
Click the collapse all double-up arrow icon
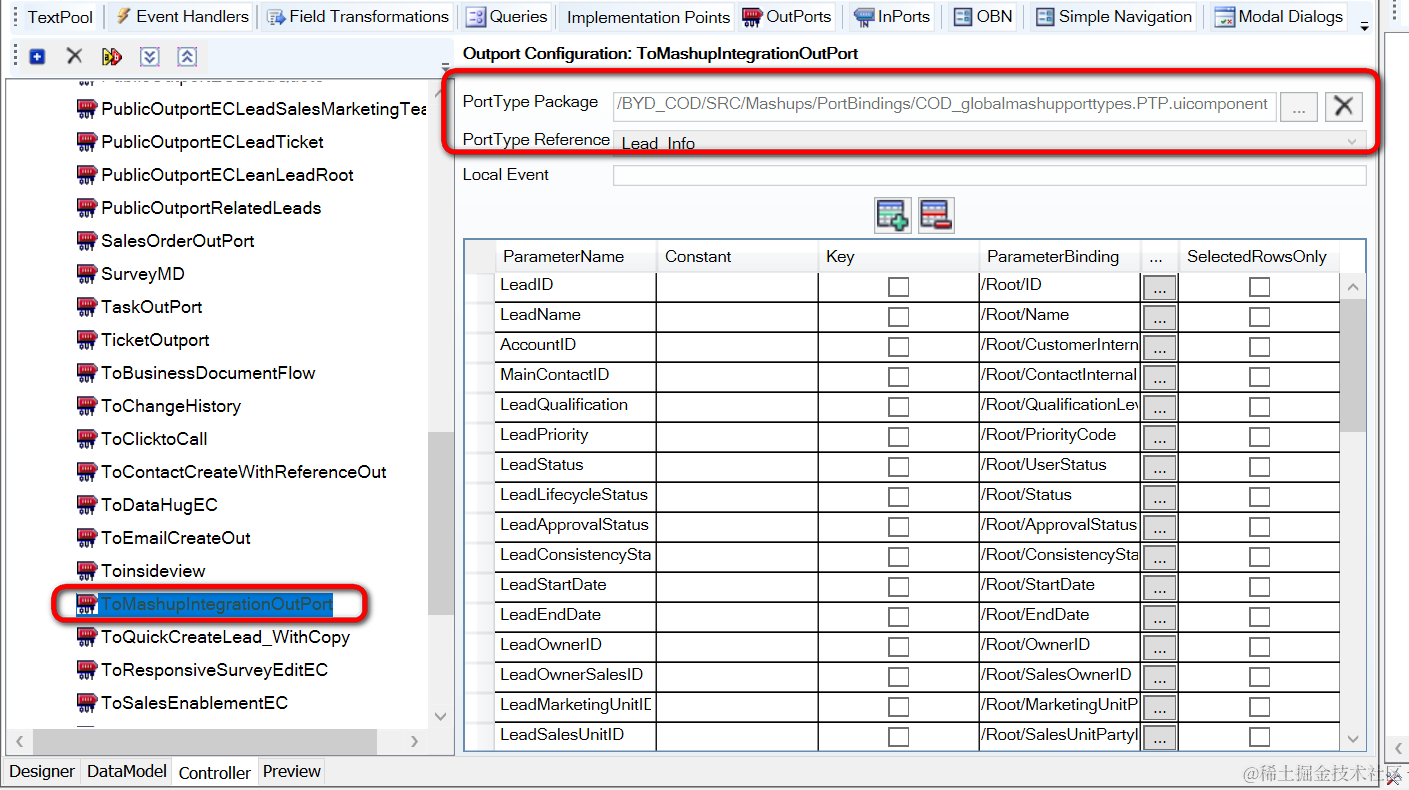pos(187,57)
